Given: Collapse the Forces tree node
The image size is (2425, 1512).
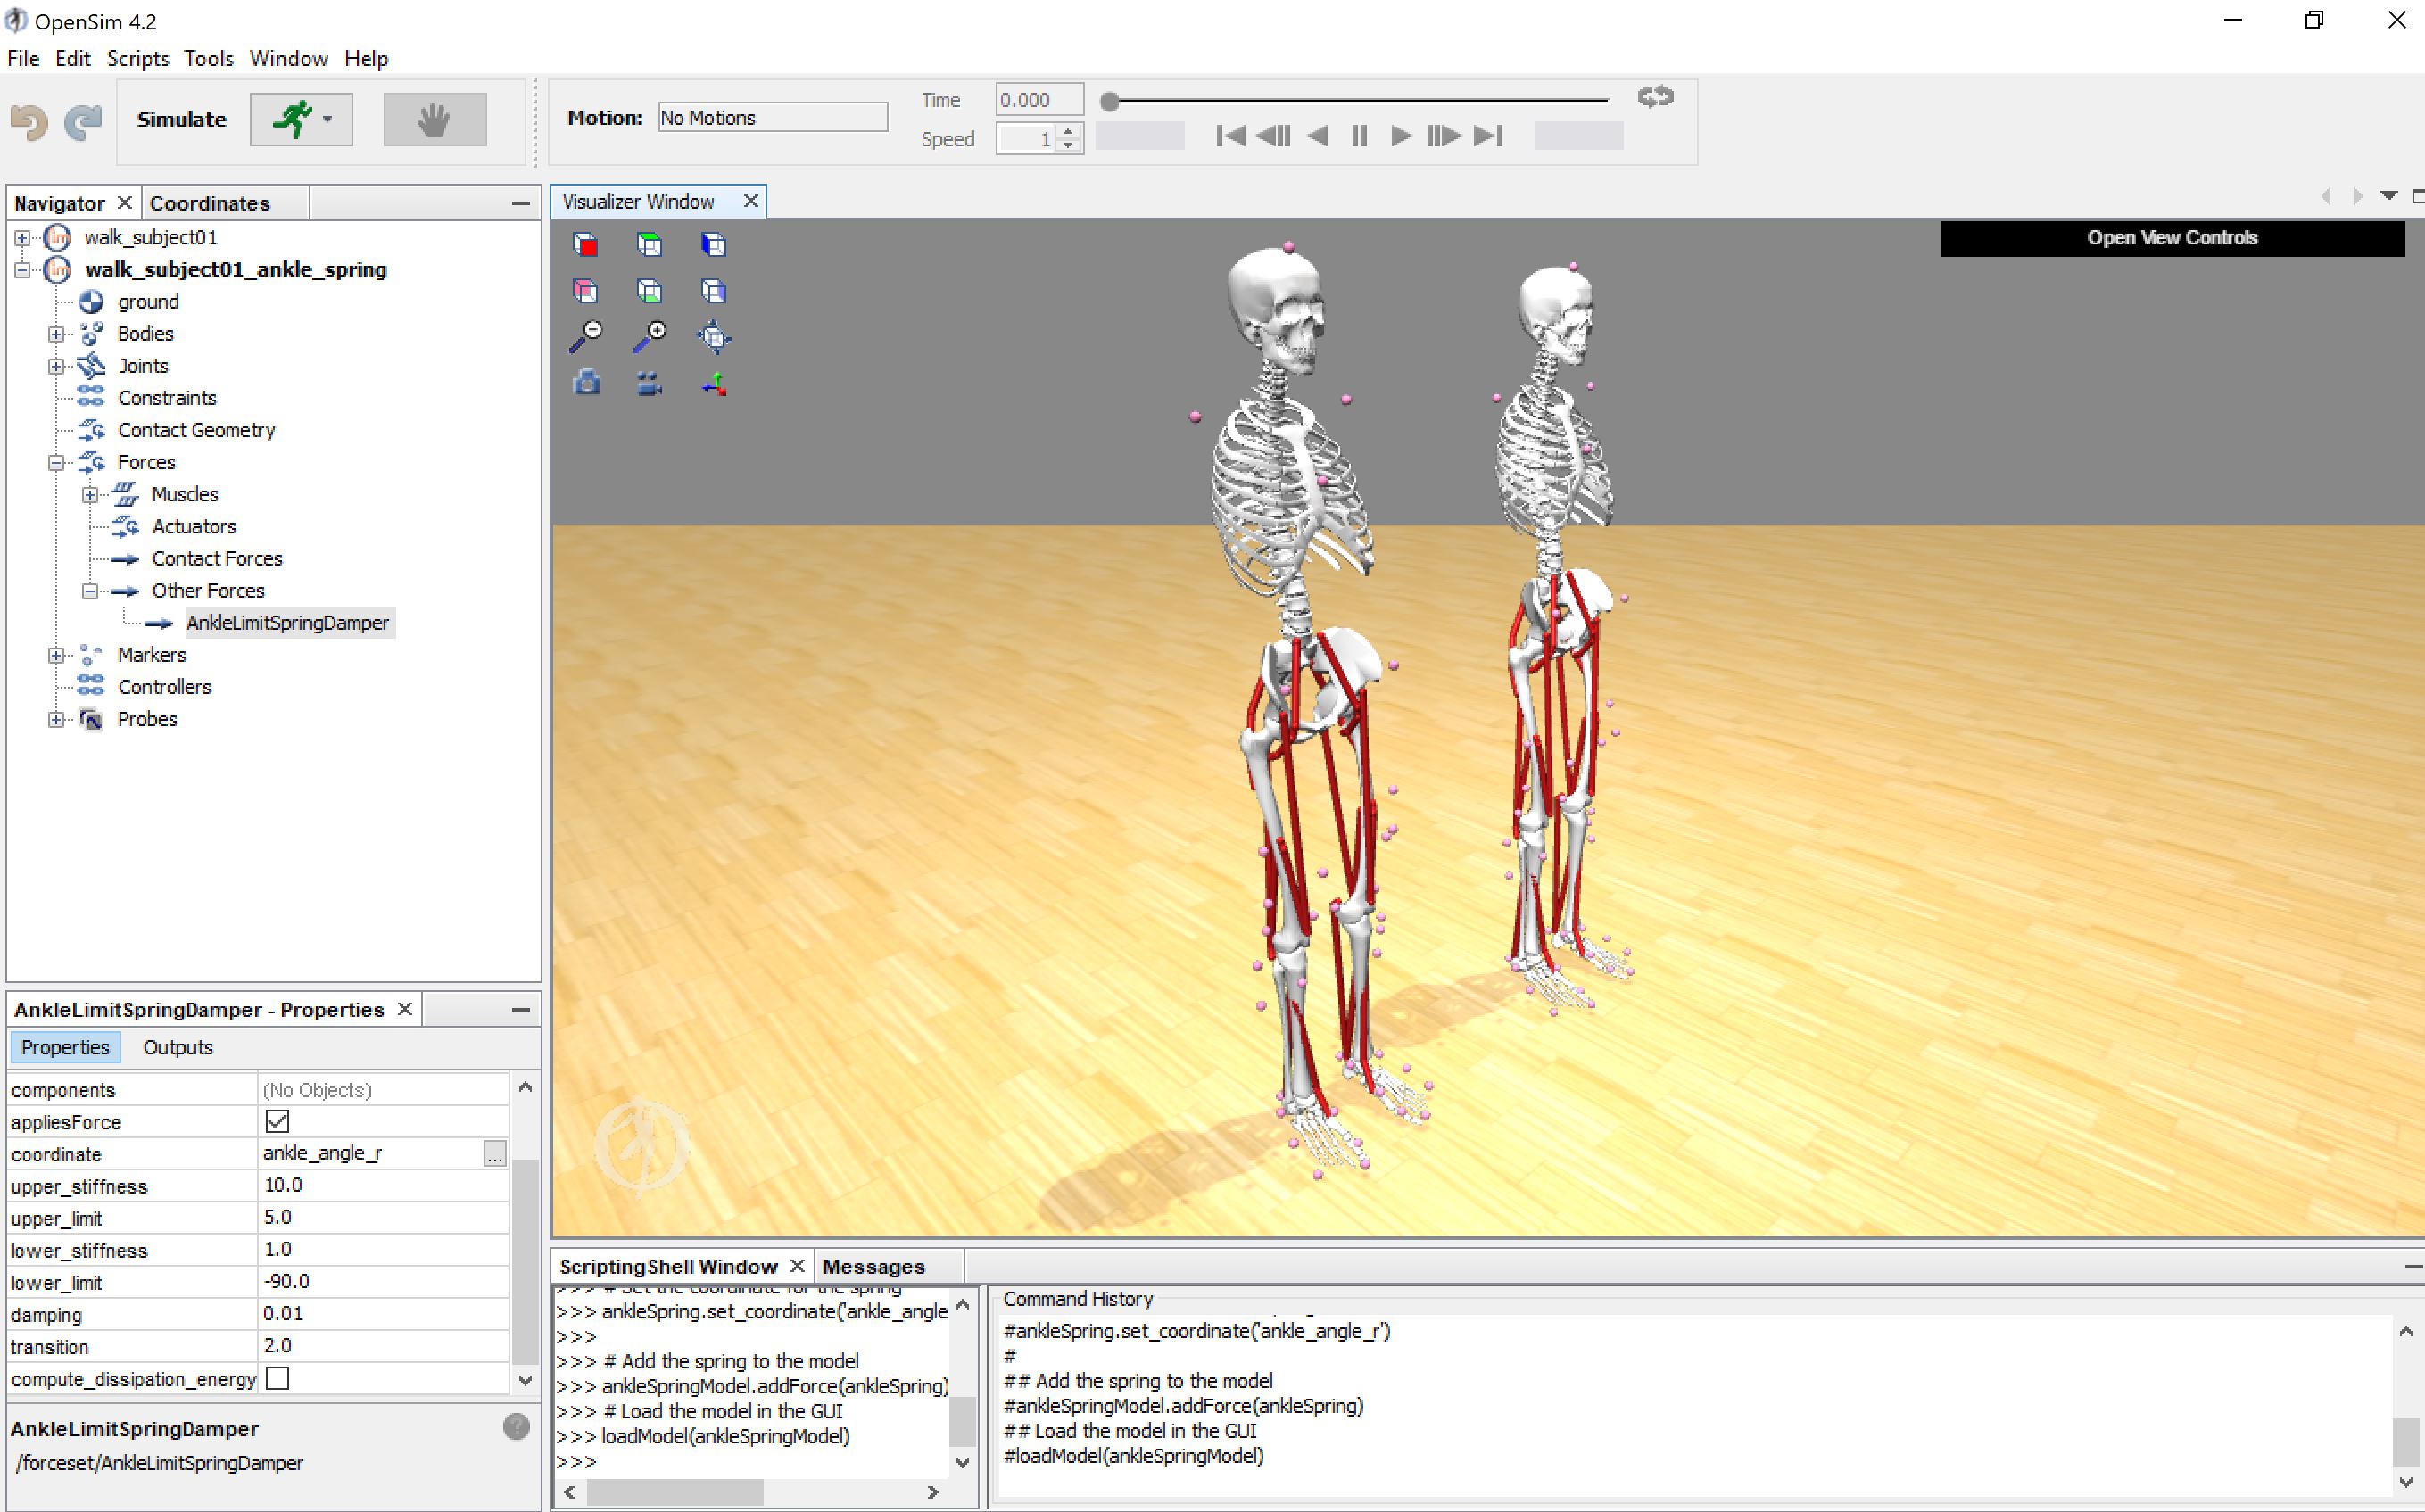Looking at the screenshot, I should (x=56, y=462).
